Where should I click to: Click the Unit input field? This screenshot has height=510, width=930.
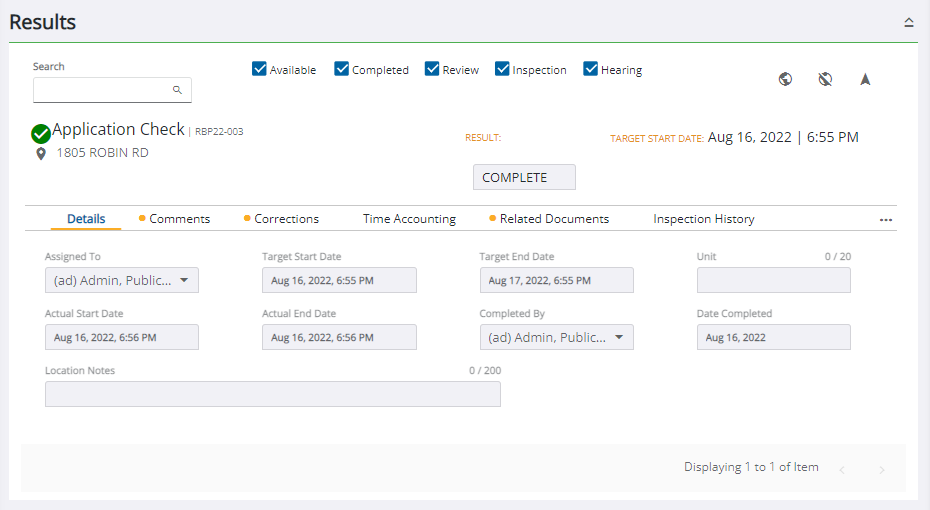point(773,280)
